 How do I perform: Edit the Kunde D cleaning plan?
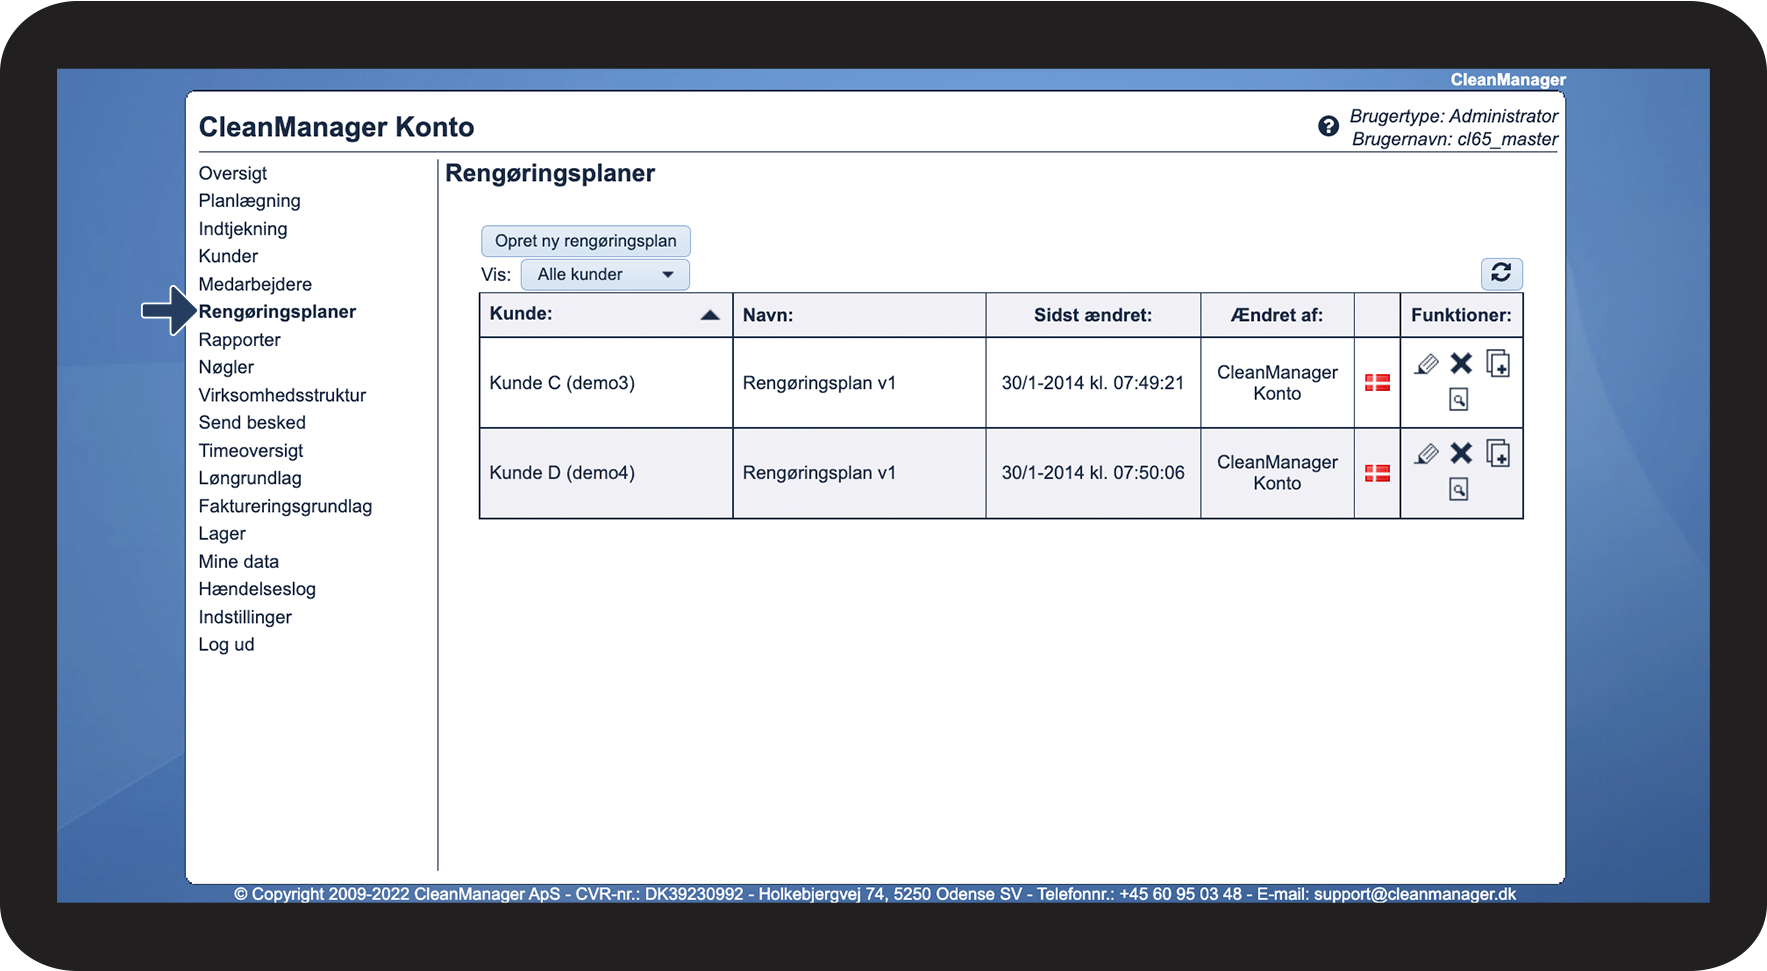(x=1426, y=454)
